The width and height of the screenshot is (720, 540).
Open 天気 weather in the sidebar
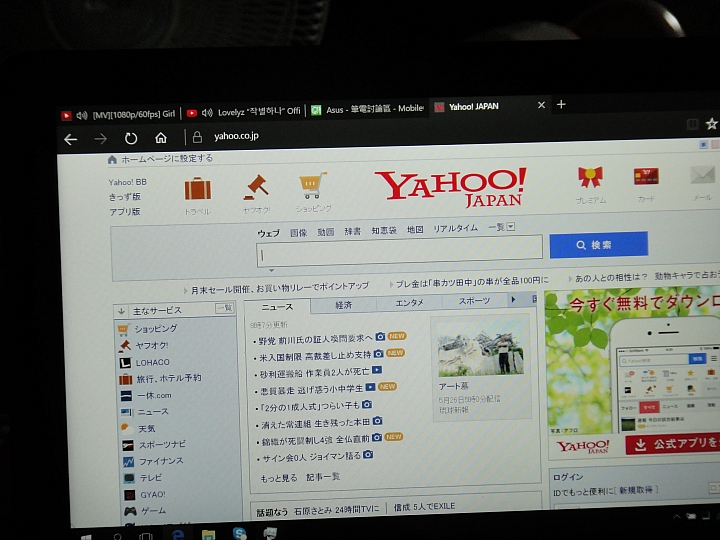click(x=147, y=428)
